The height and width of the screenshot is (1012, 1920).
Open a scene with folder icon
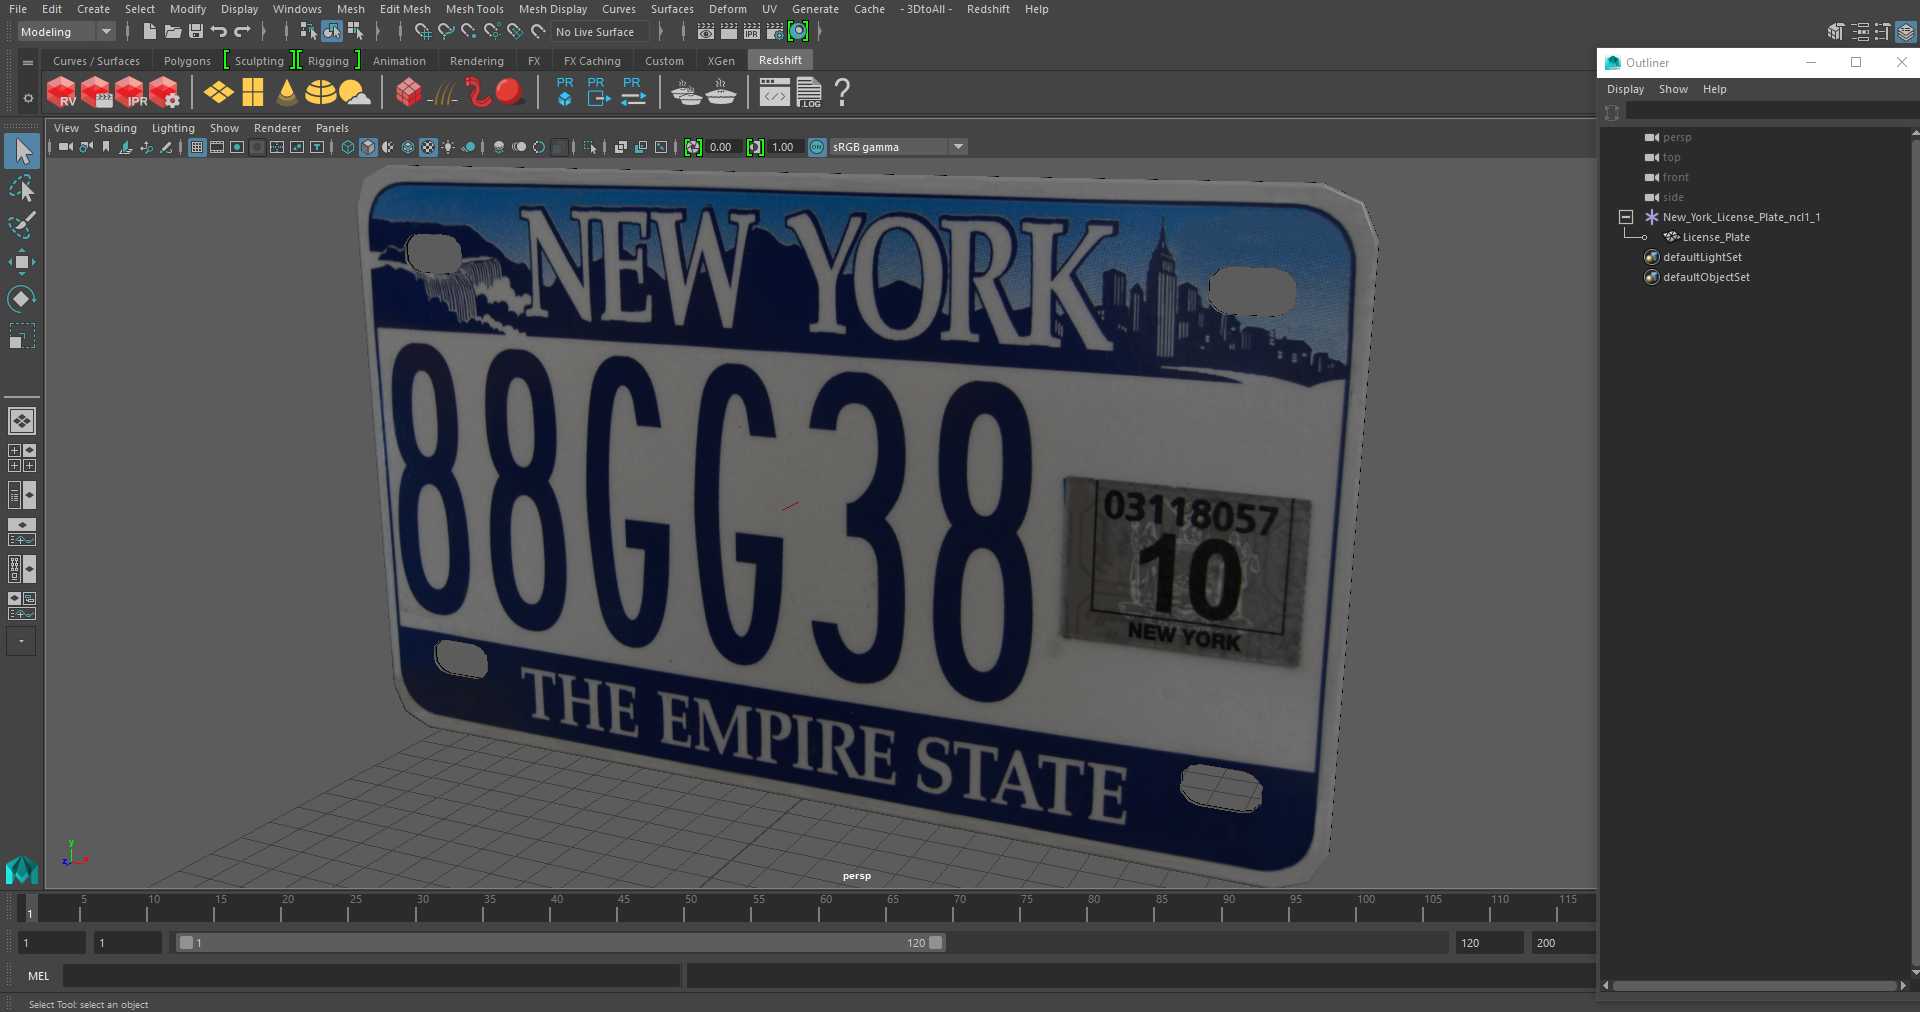click(x=172, y=32)
